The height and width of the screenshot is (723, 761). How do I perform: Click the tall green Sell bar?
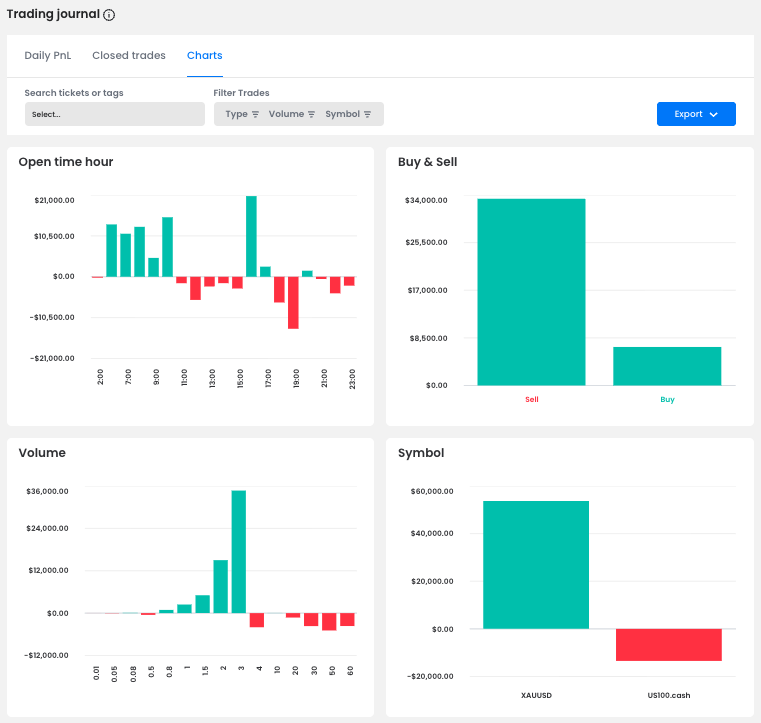point(531,292)
